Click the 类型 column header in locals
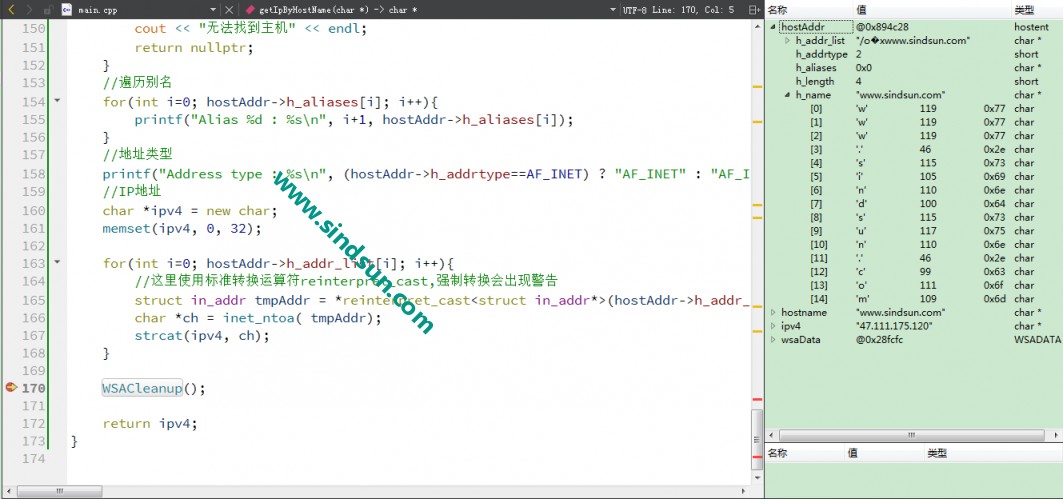This screenshot has height=499, width=1063. pyautogui.click(x=1024, y=9)
